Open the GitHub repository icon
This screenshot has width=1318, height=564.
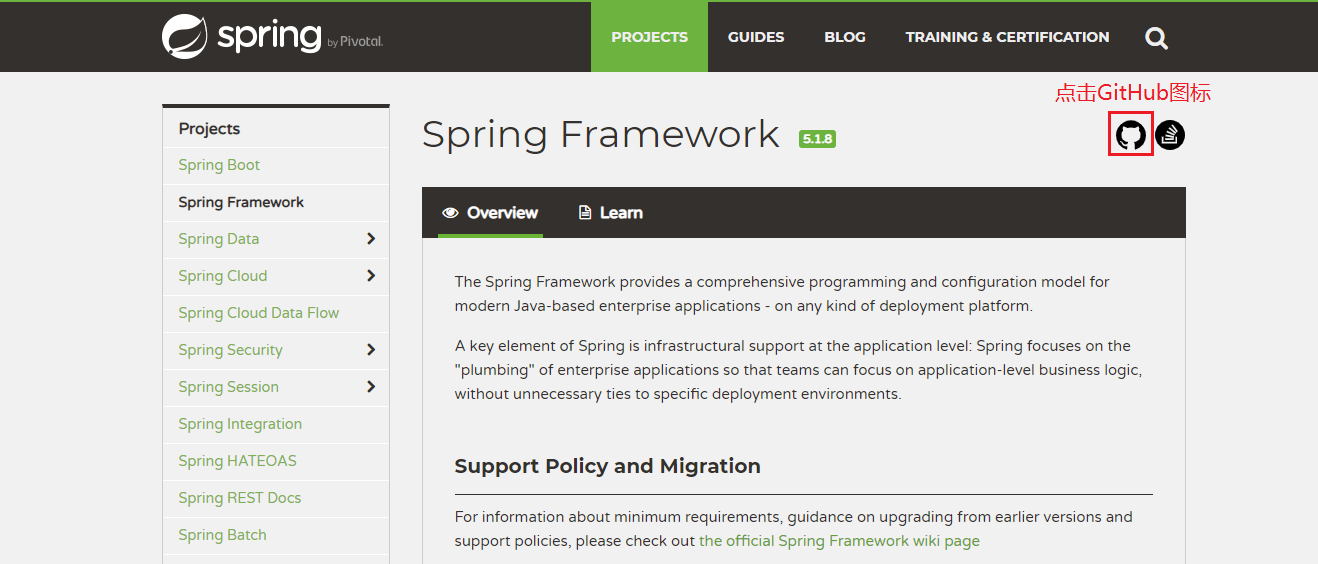[1130, 135]
